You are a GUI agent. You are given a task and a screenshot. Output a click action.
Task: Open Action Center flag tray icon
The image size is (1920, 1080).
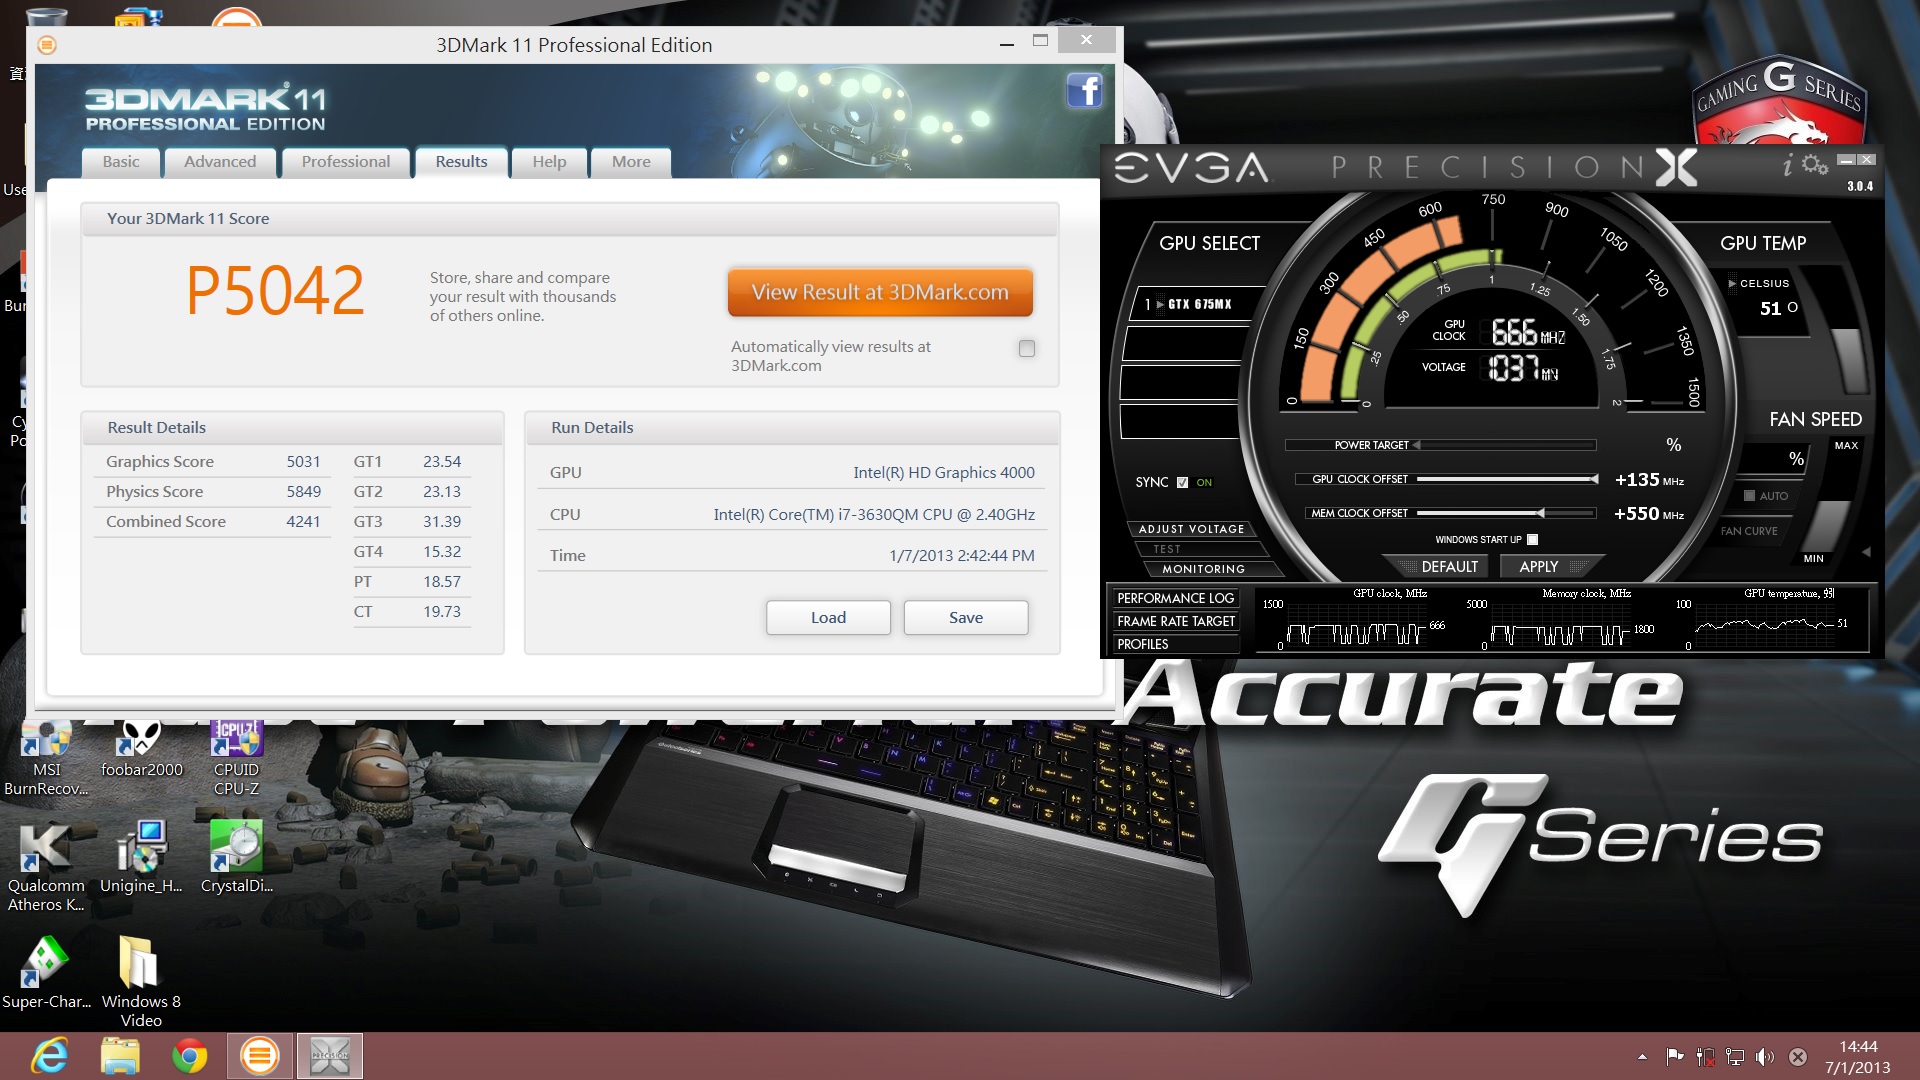click(1674, 1056)
